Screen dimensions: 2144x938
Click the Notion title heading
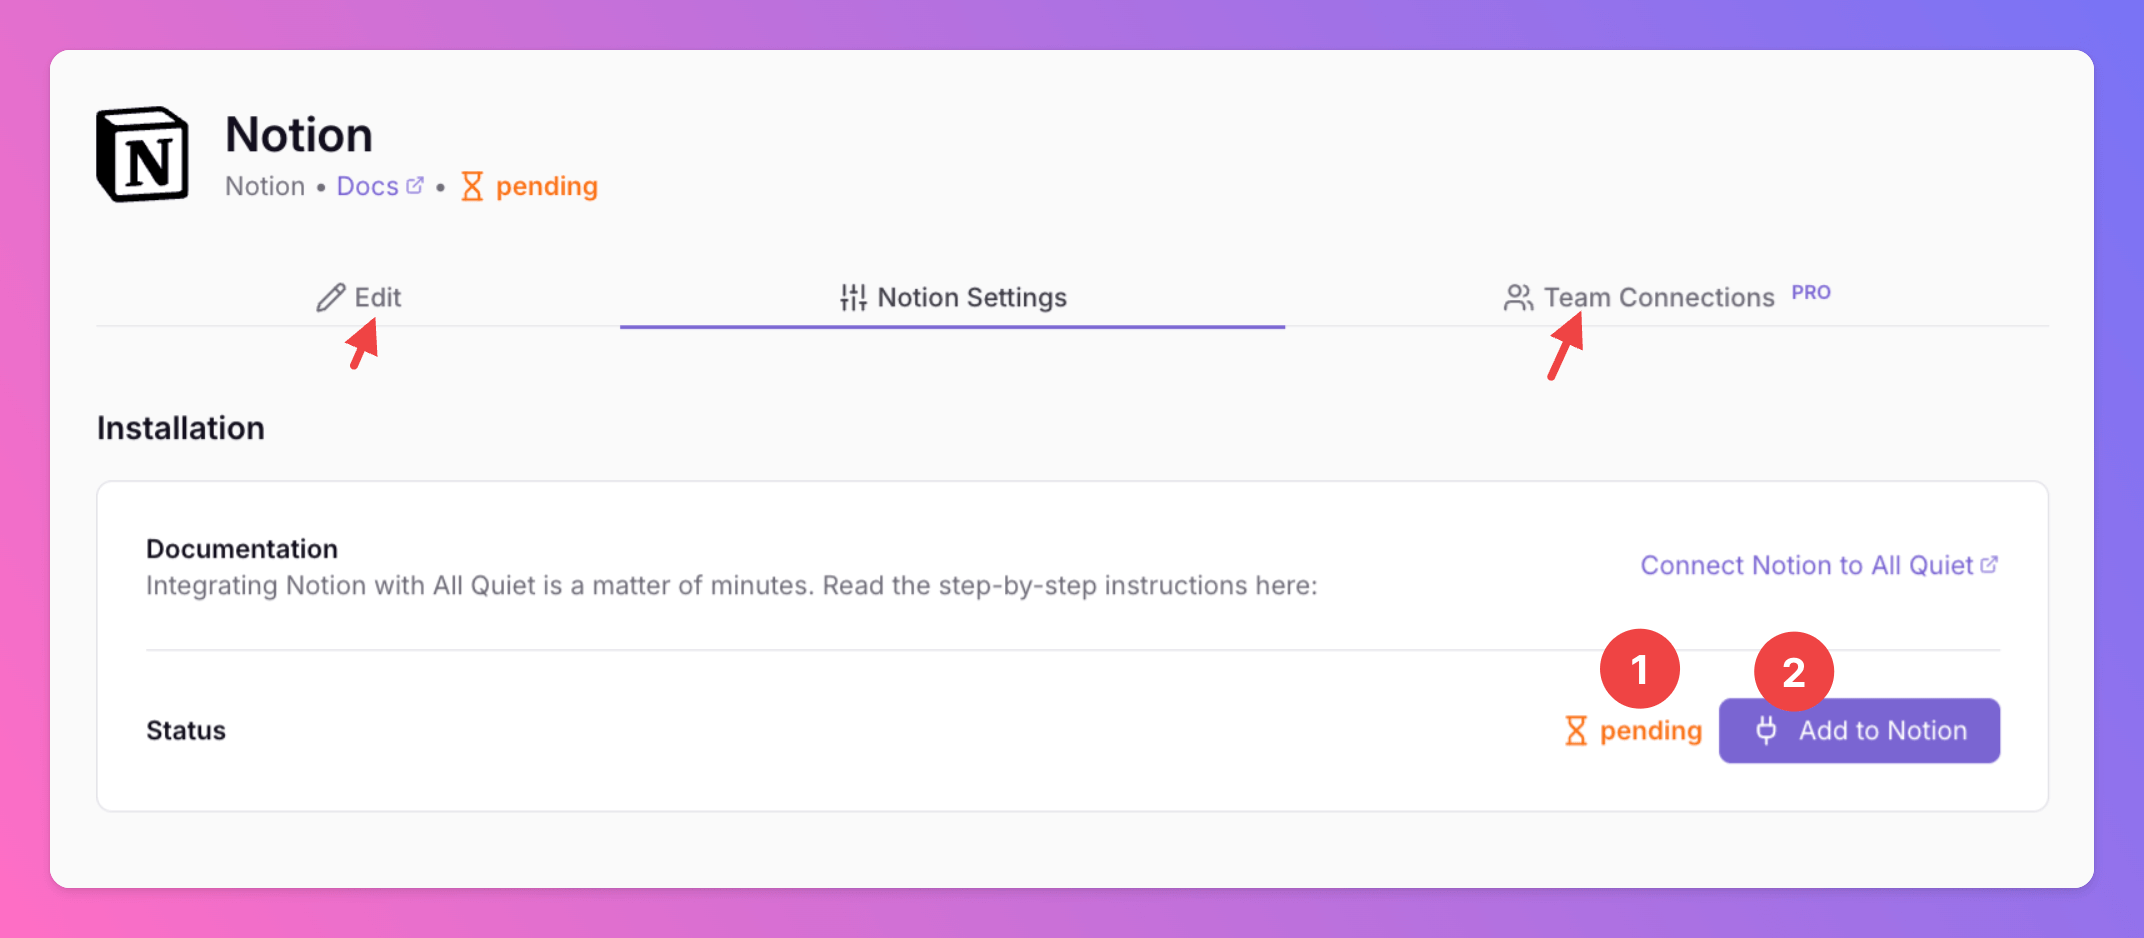coord(299,134)
